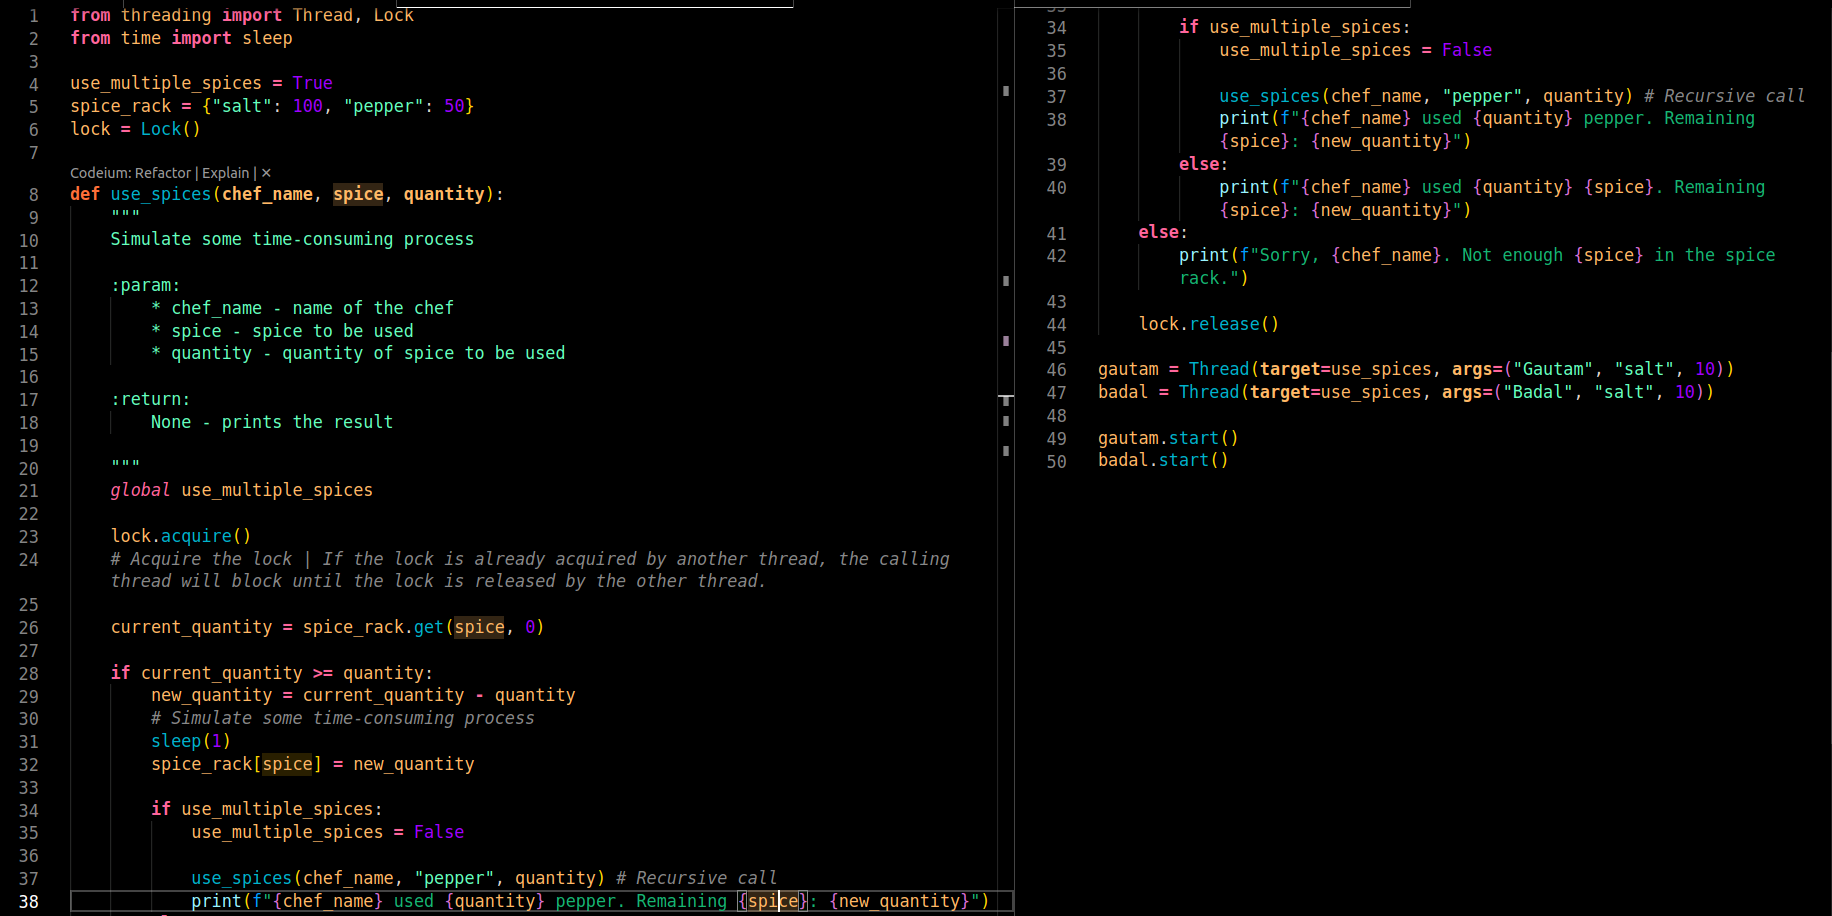The height and width of the screenshot is (916, 1832).
Task: Click the use_spices function name on line 8
Action: (161, 194)
